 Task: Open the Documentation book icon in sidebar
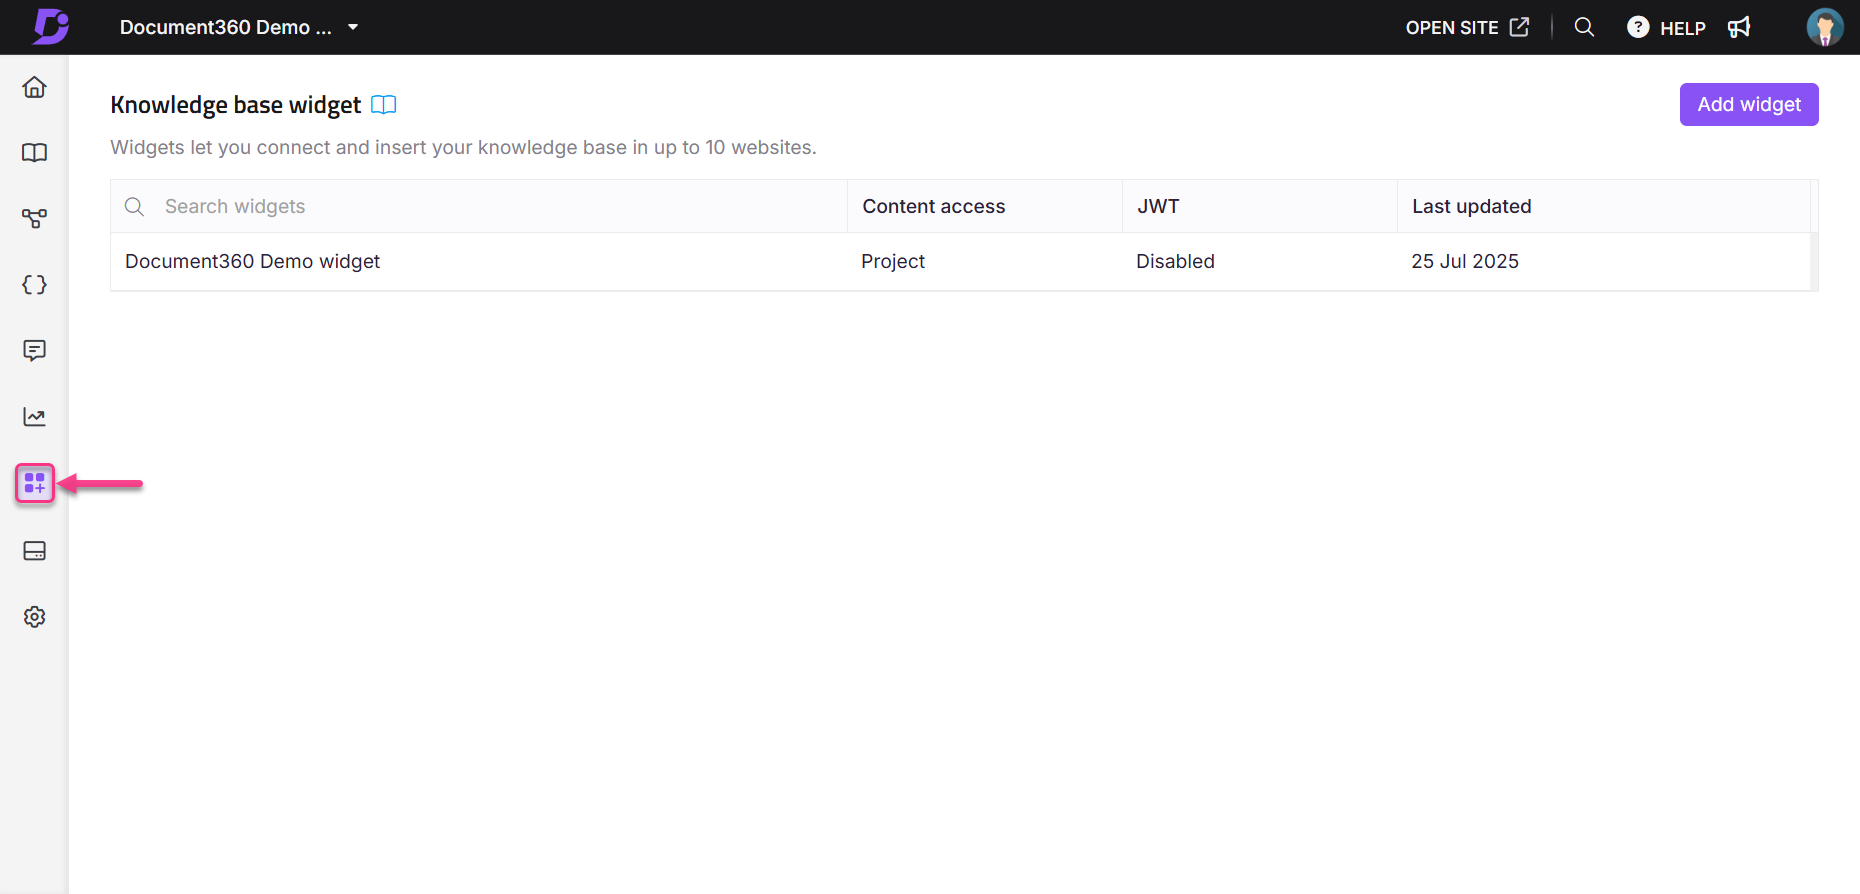tap(35, 153)
